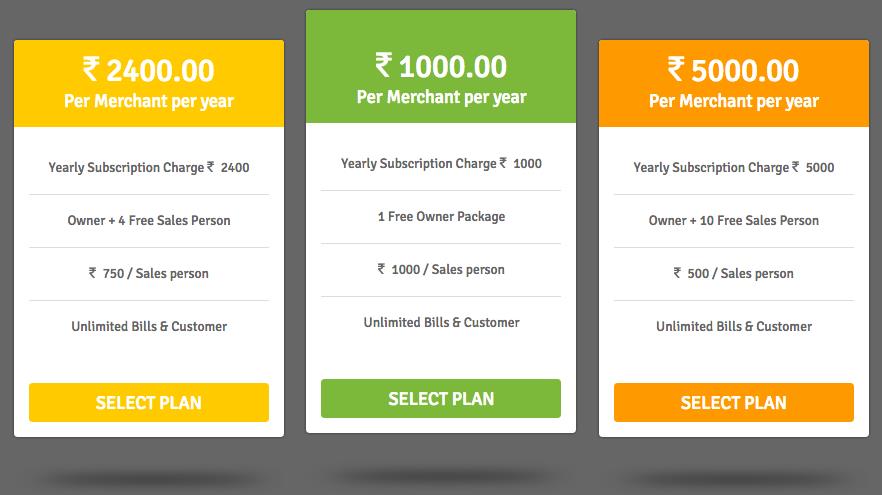Select the yellow 2400 plan button
882x495 pixels.
(x=148, y=402)
